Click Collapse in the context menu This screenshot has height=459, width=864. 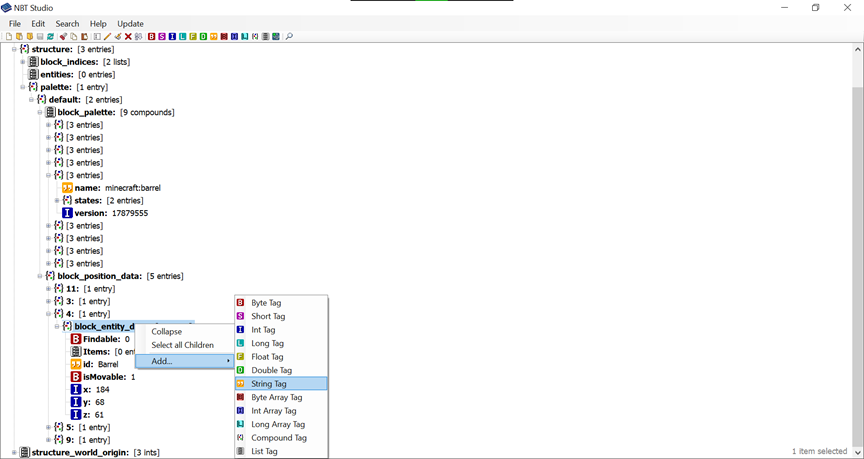click(166, 332)
